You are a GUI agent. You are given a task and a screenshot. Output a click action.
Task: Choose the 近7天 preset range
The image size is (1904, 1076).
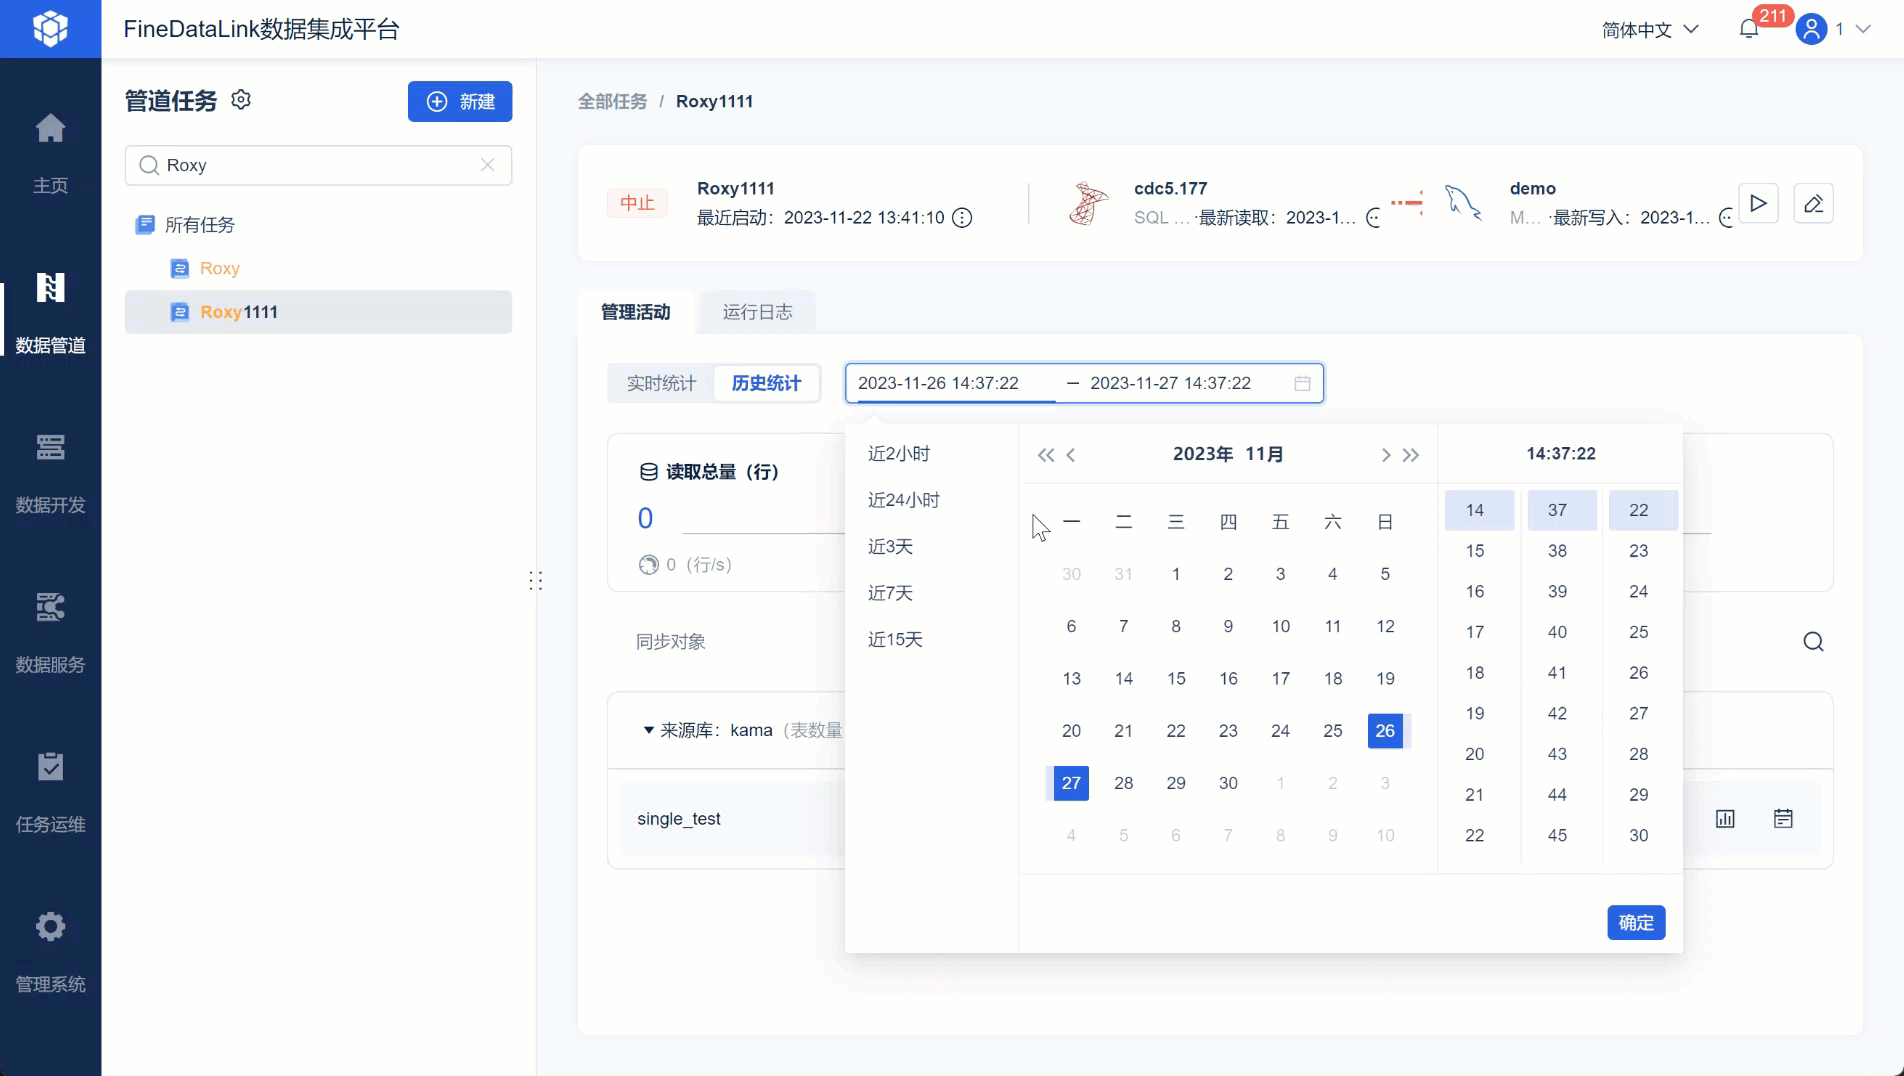[890, 593]
